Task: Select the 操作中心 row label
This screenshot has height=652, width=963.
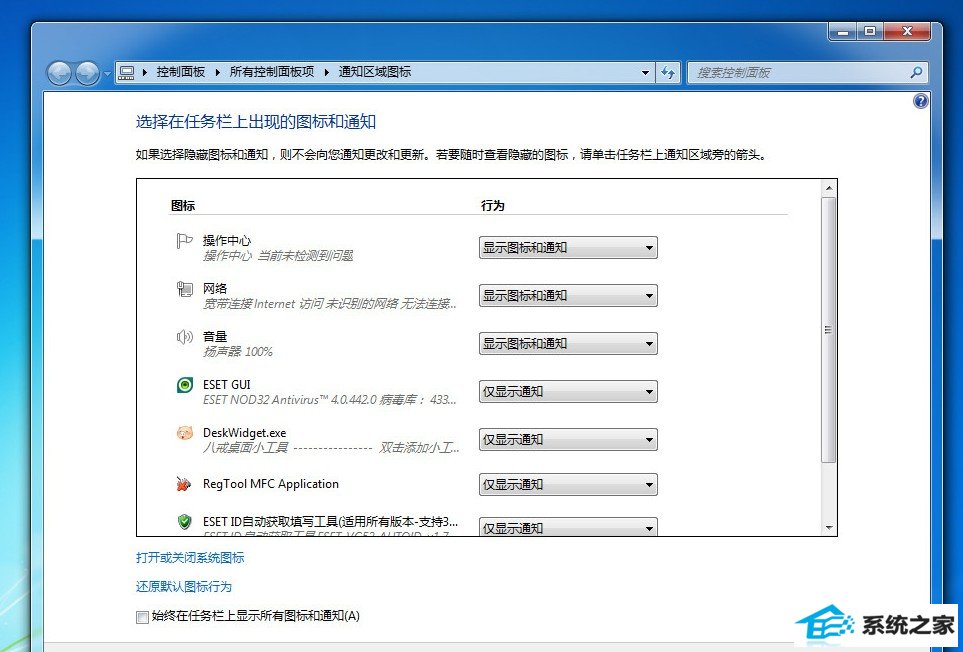Action: (x=227, y=240)
